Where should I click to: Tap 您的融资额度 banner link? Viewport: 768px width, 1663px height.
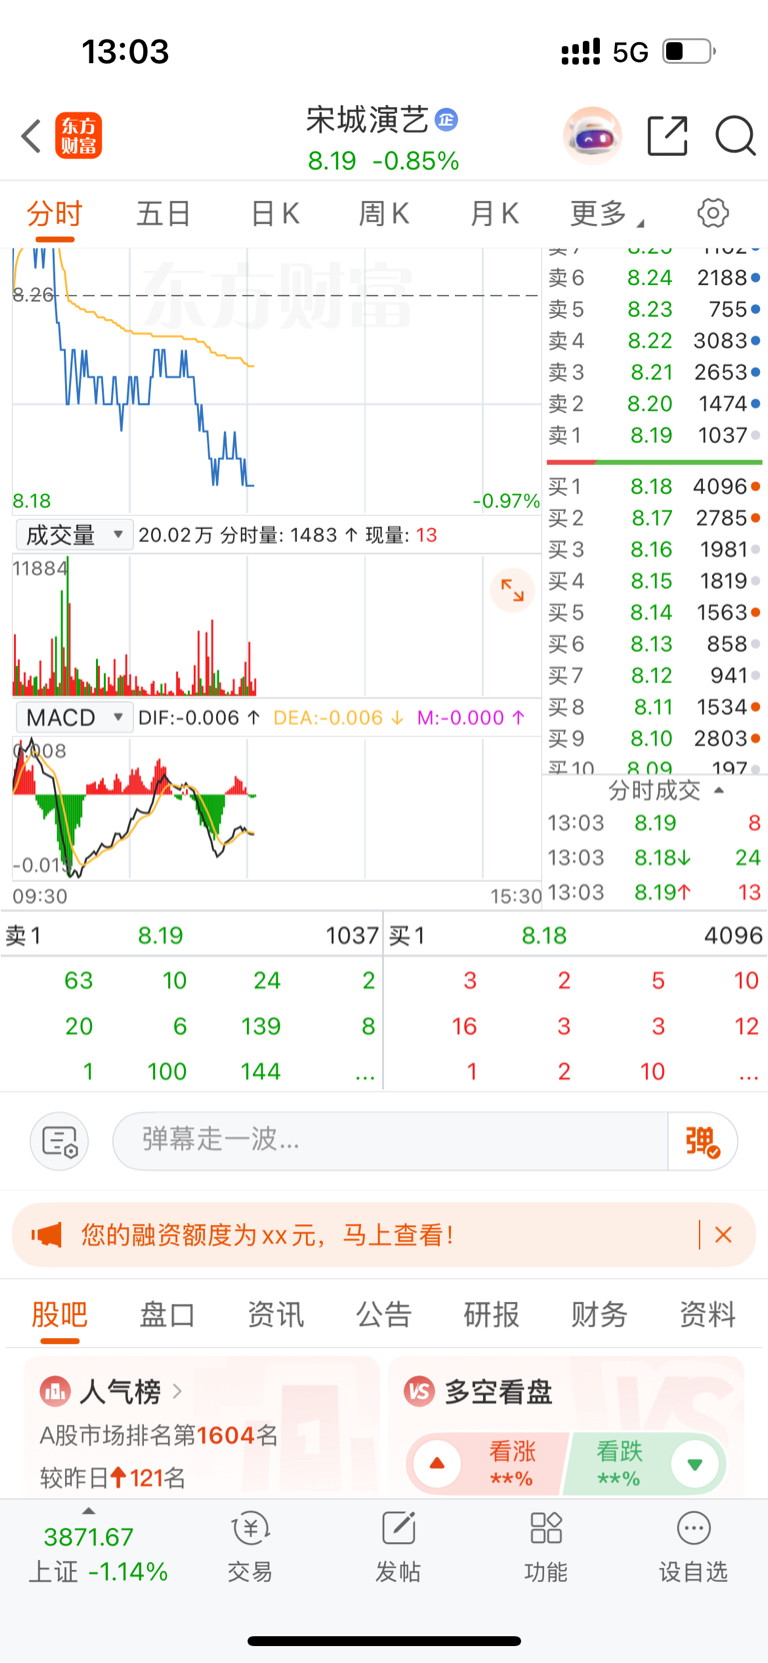pos(267,1235)
